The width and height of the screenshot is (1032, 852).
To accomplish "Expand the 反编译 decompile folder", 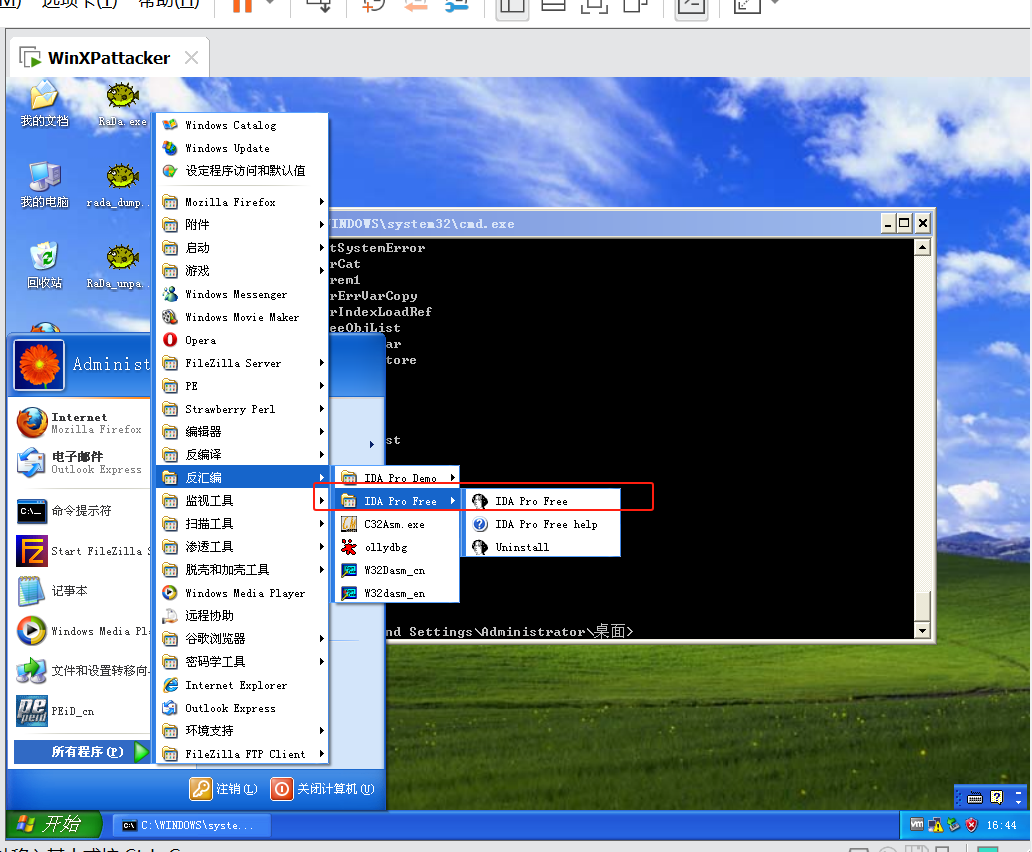I will [242, 455].
